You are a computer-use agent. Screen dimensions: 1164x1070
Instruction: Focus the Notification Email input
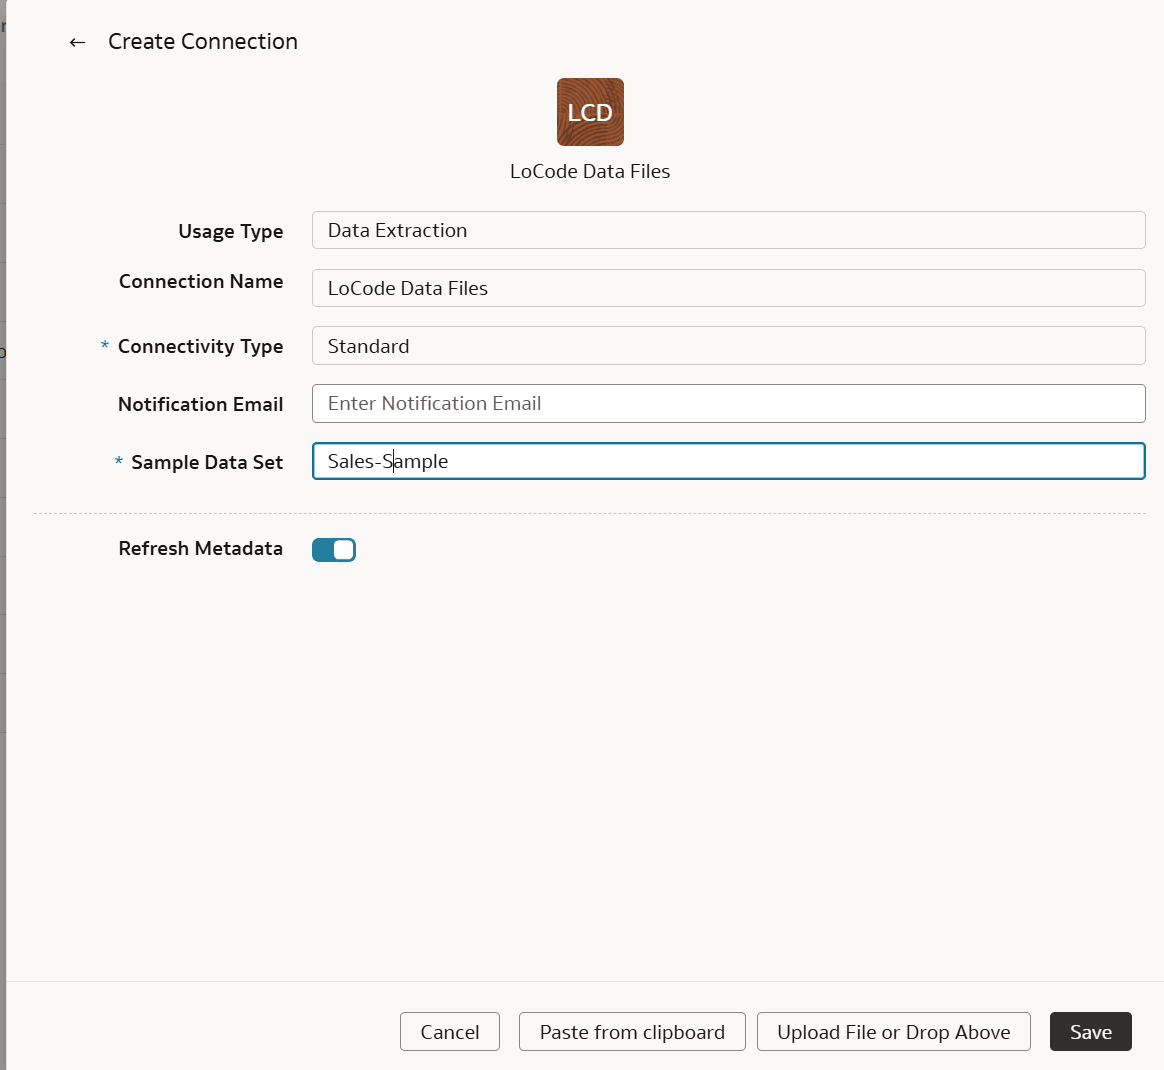728,403
